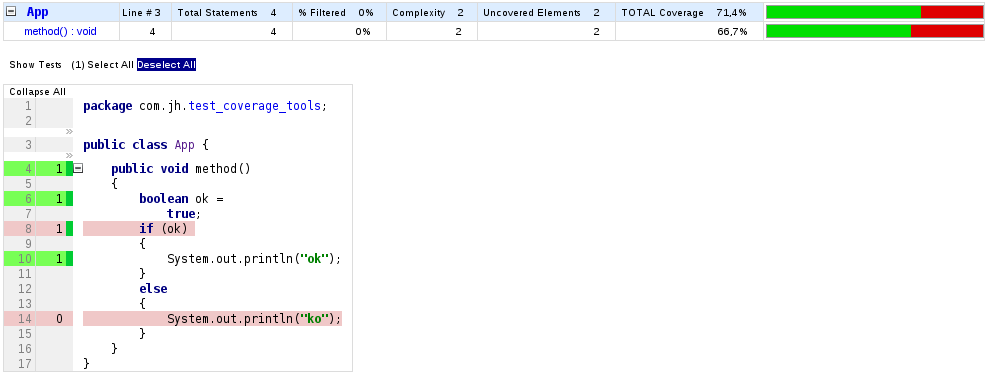The width and height of the screenshot is (989, 377).
Task: Click hit count 0 on line 14
Action: coord(59,319)
